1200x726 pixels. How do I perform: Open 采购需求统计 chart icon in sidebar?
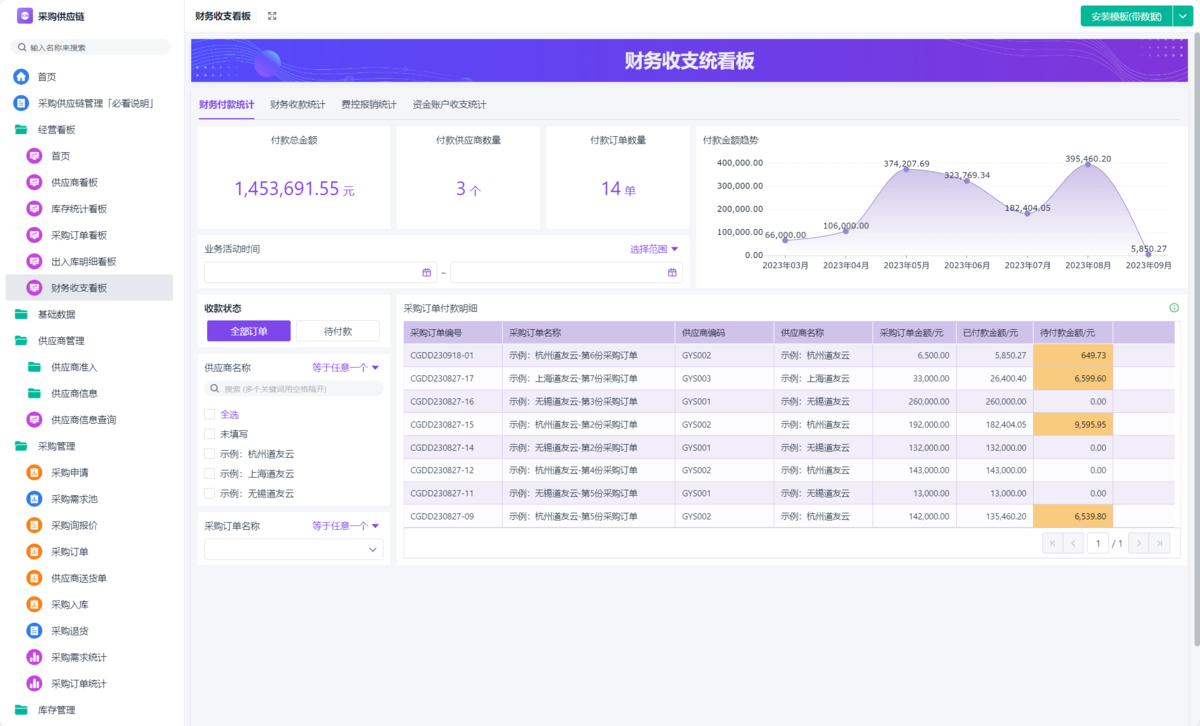coord(34,657)
